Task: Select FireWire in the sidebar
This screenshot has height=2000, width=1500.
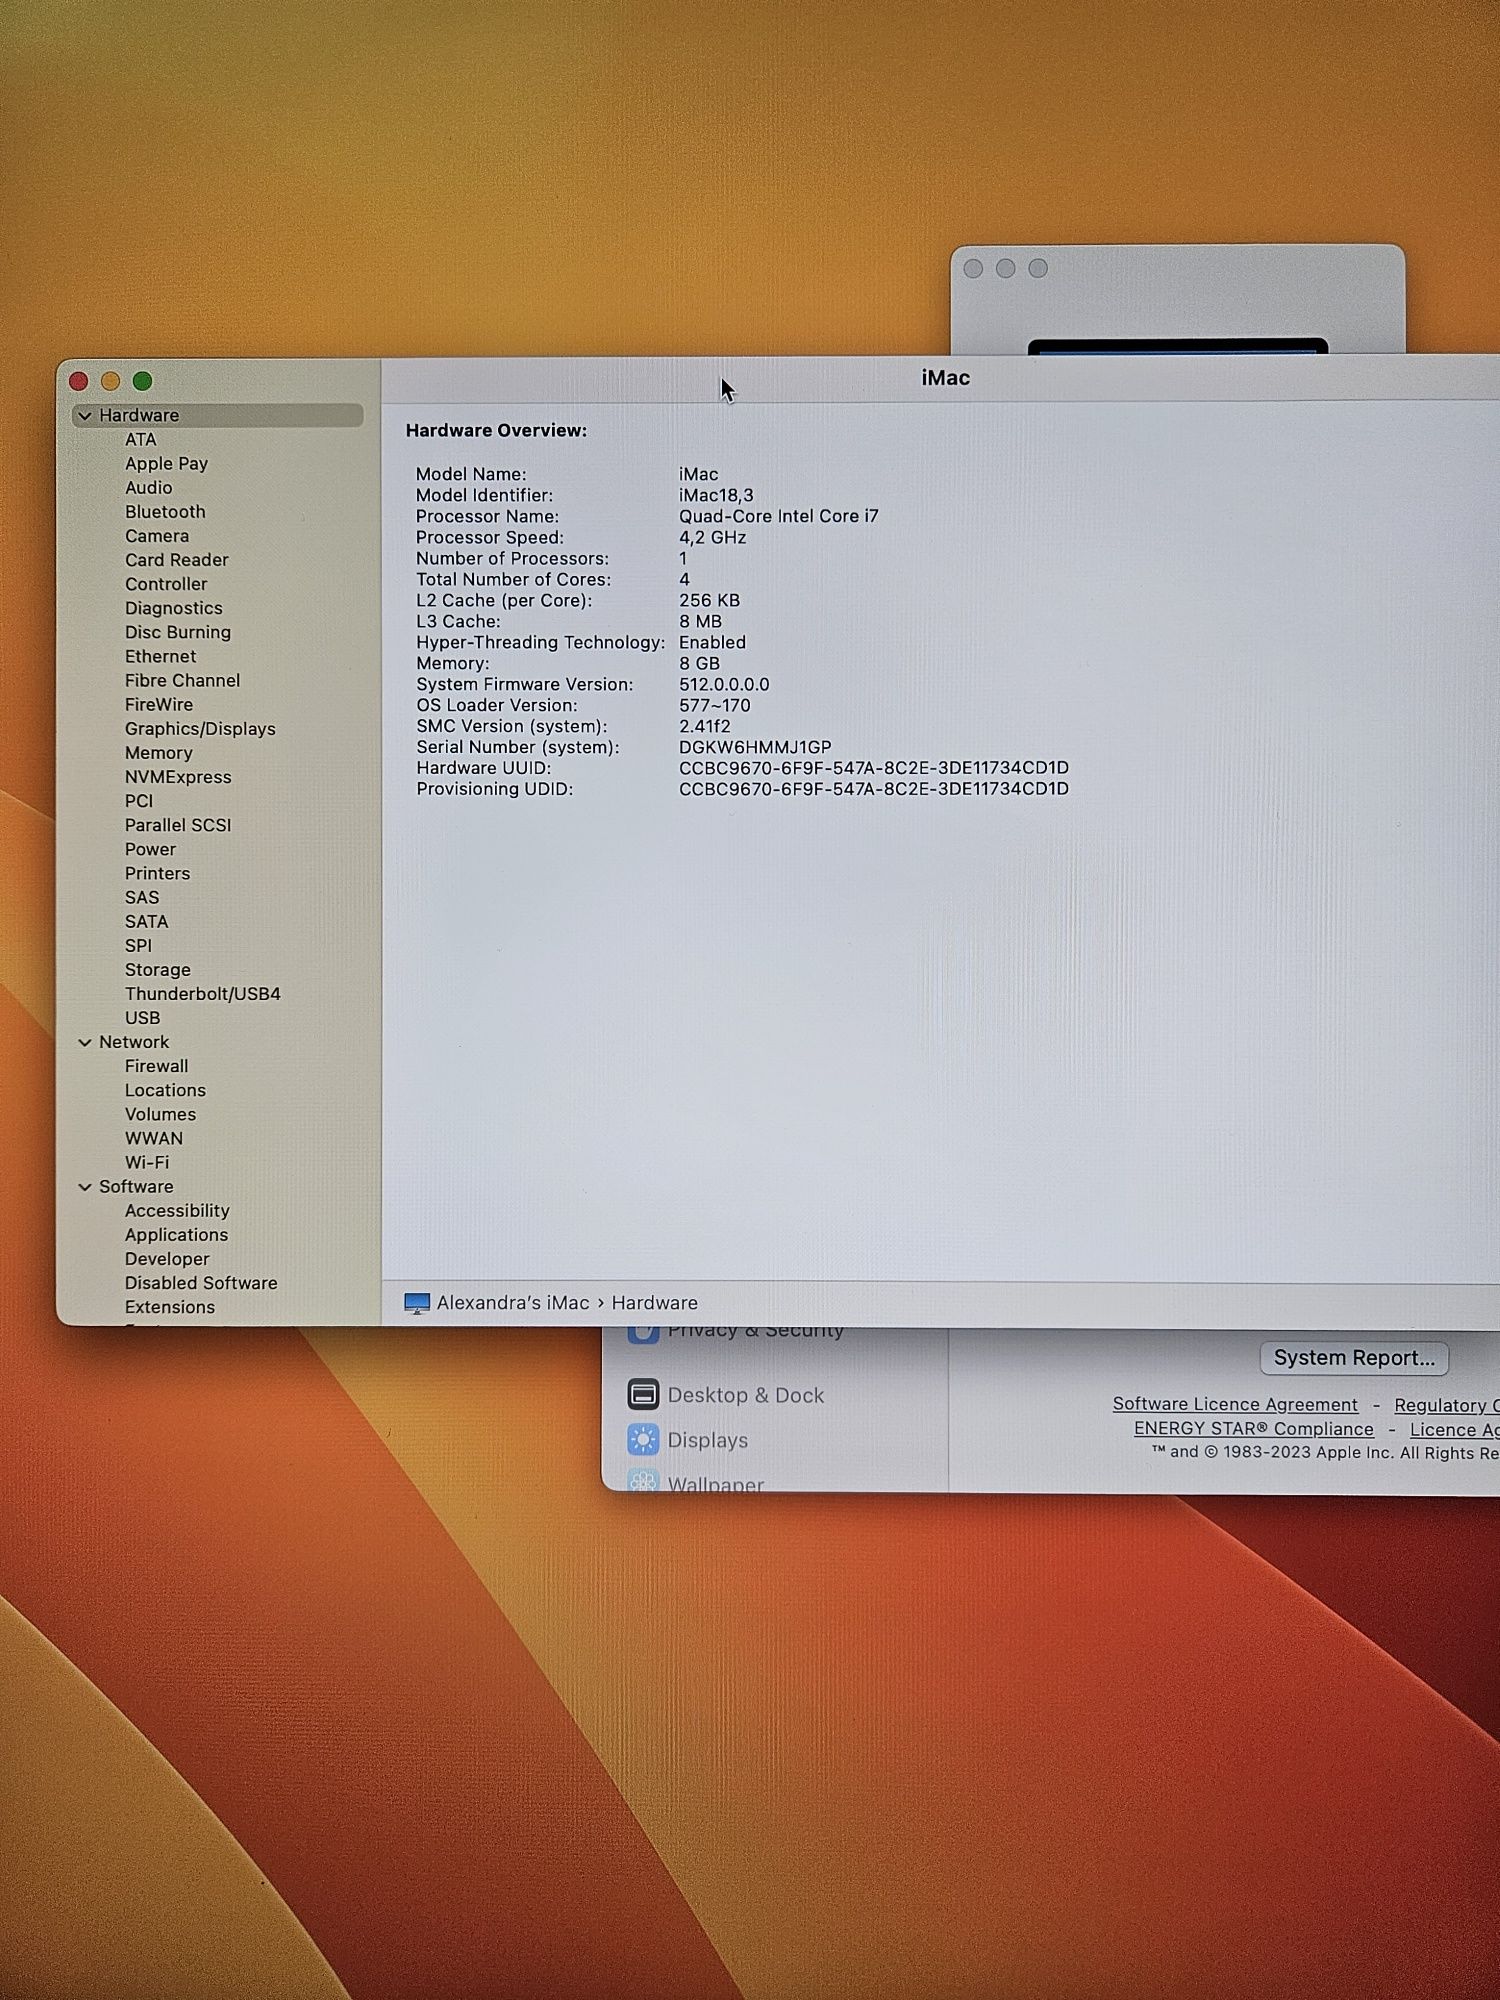Action: (x=159, y=705)
